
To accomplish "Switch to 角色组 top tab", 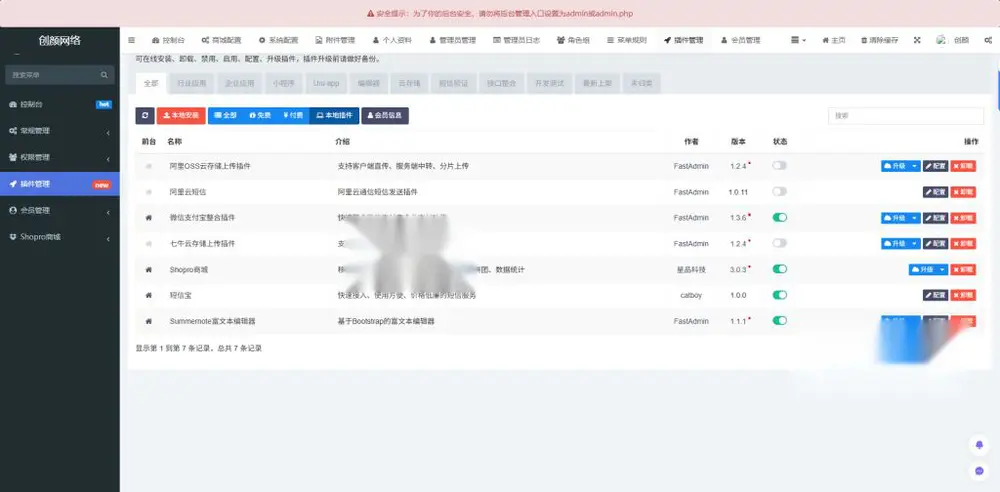I will (x=573, y=40).
